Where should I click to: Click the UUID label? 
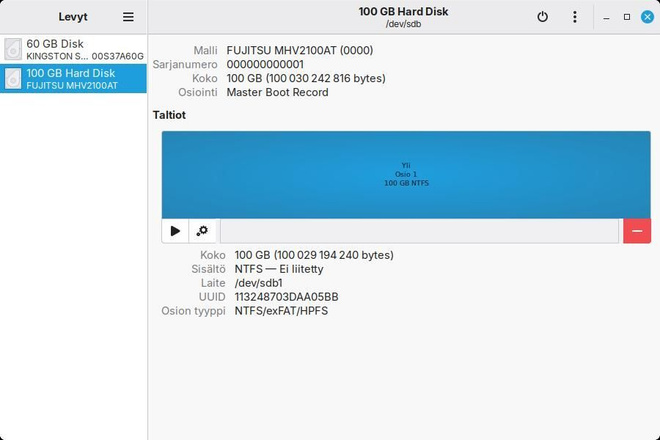(212, 297)
